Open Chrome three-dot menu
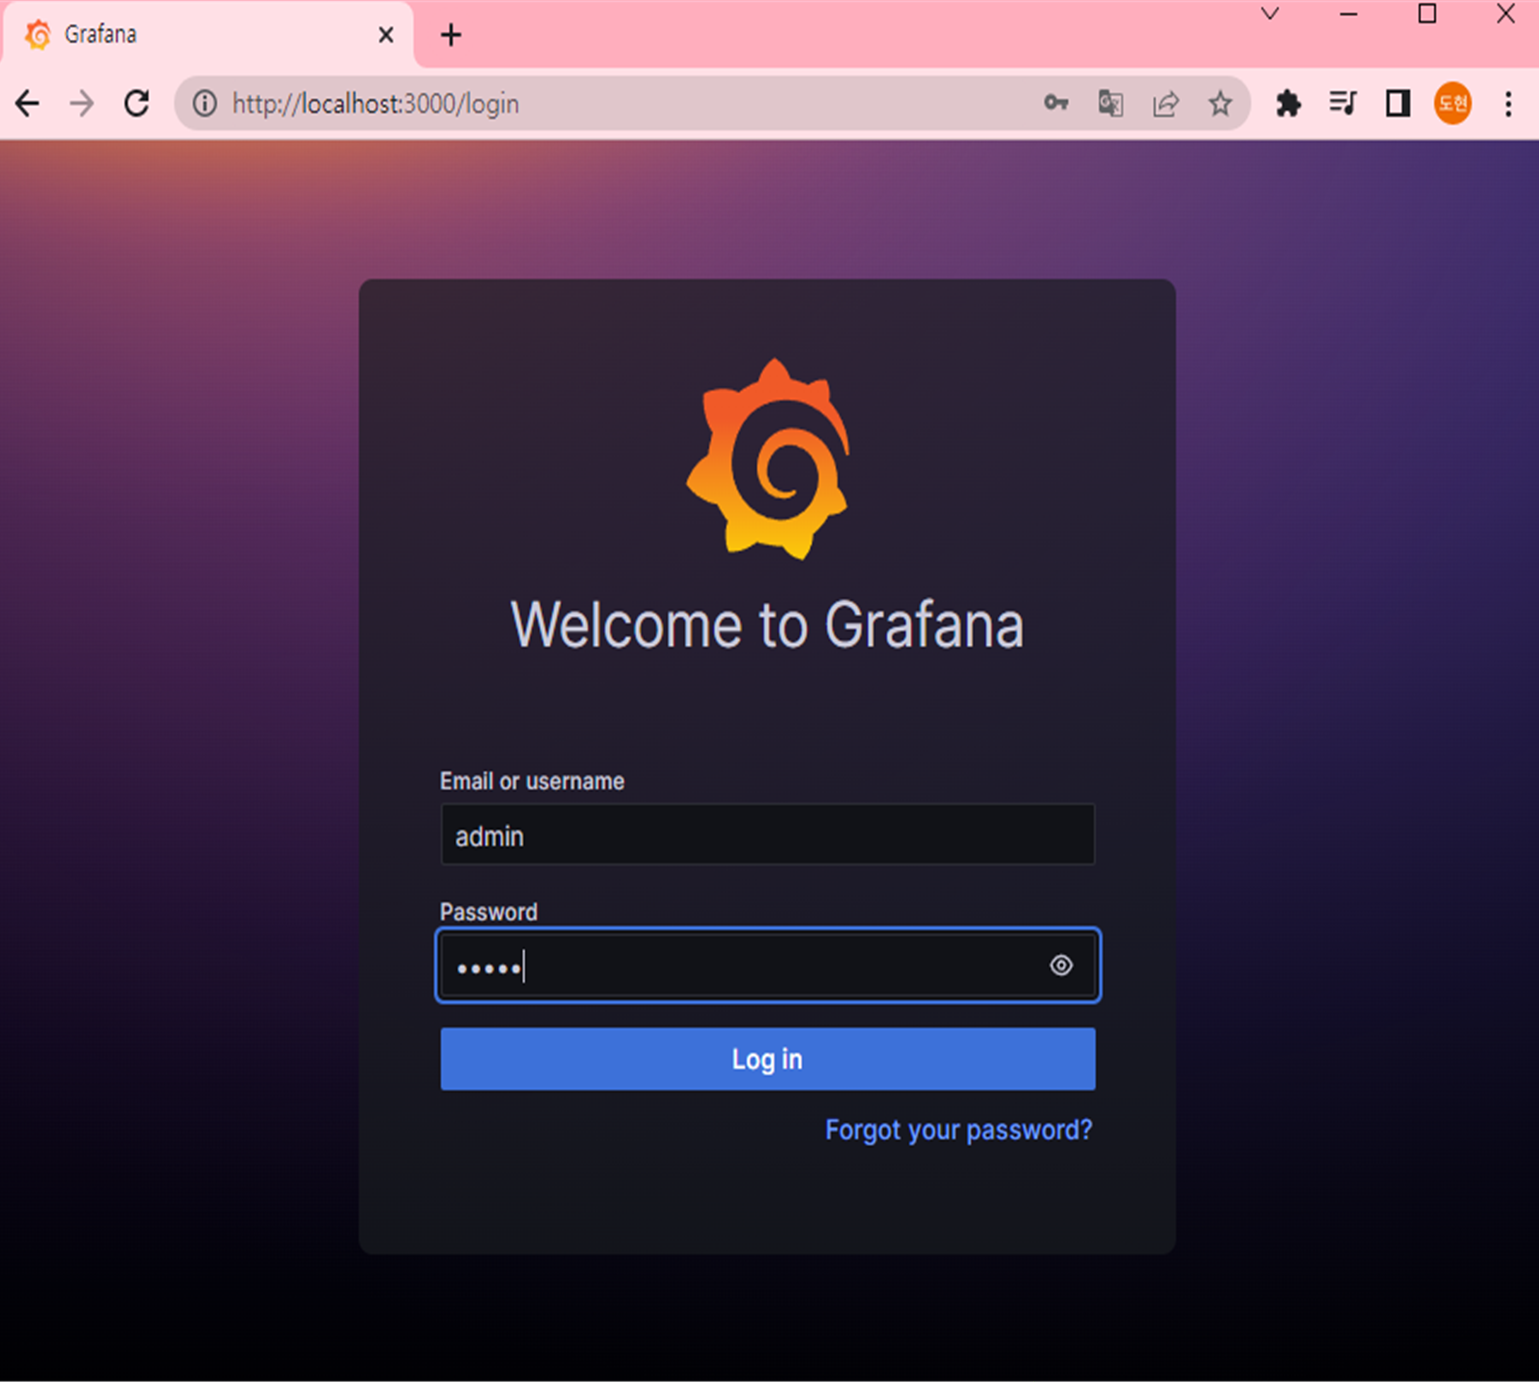Viewport: 1539px width, 1382px height. (1508, 103)
